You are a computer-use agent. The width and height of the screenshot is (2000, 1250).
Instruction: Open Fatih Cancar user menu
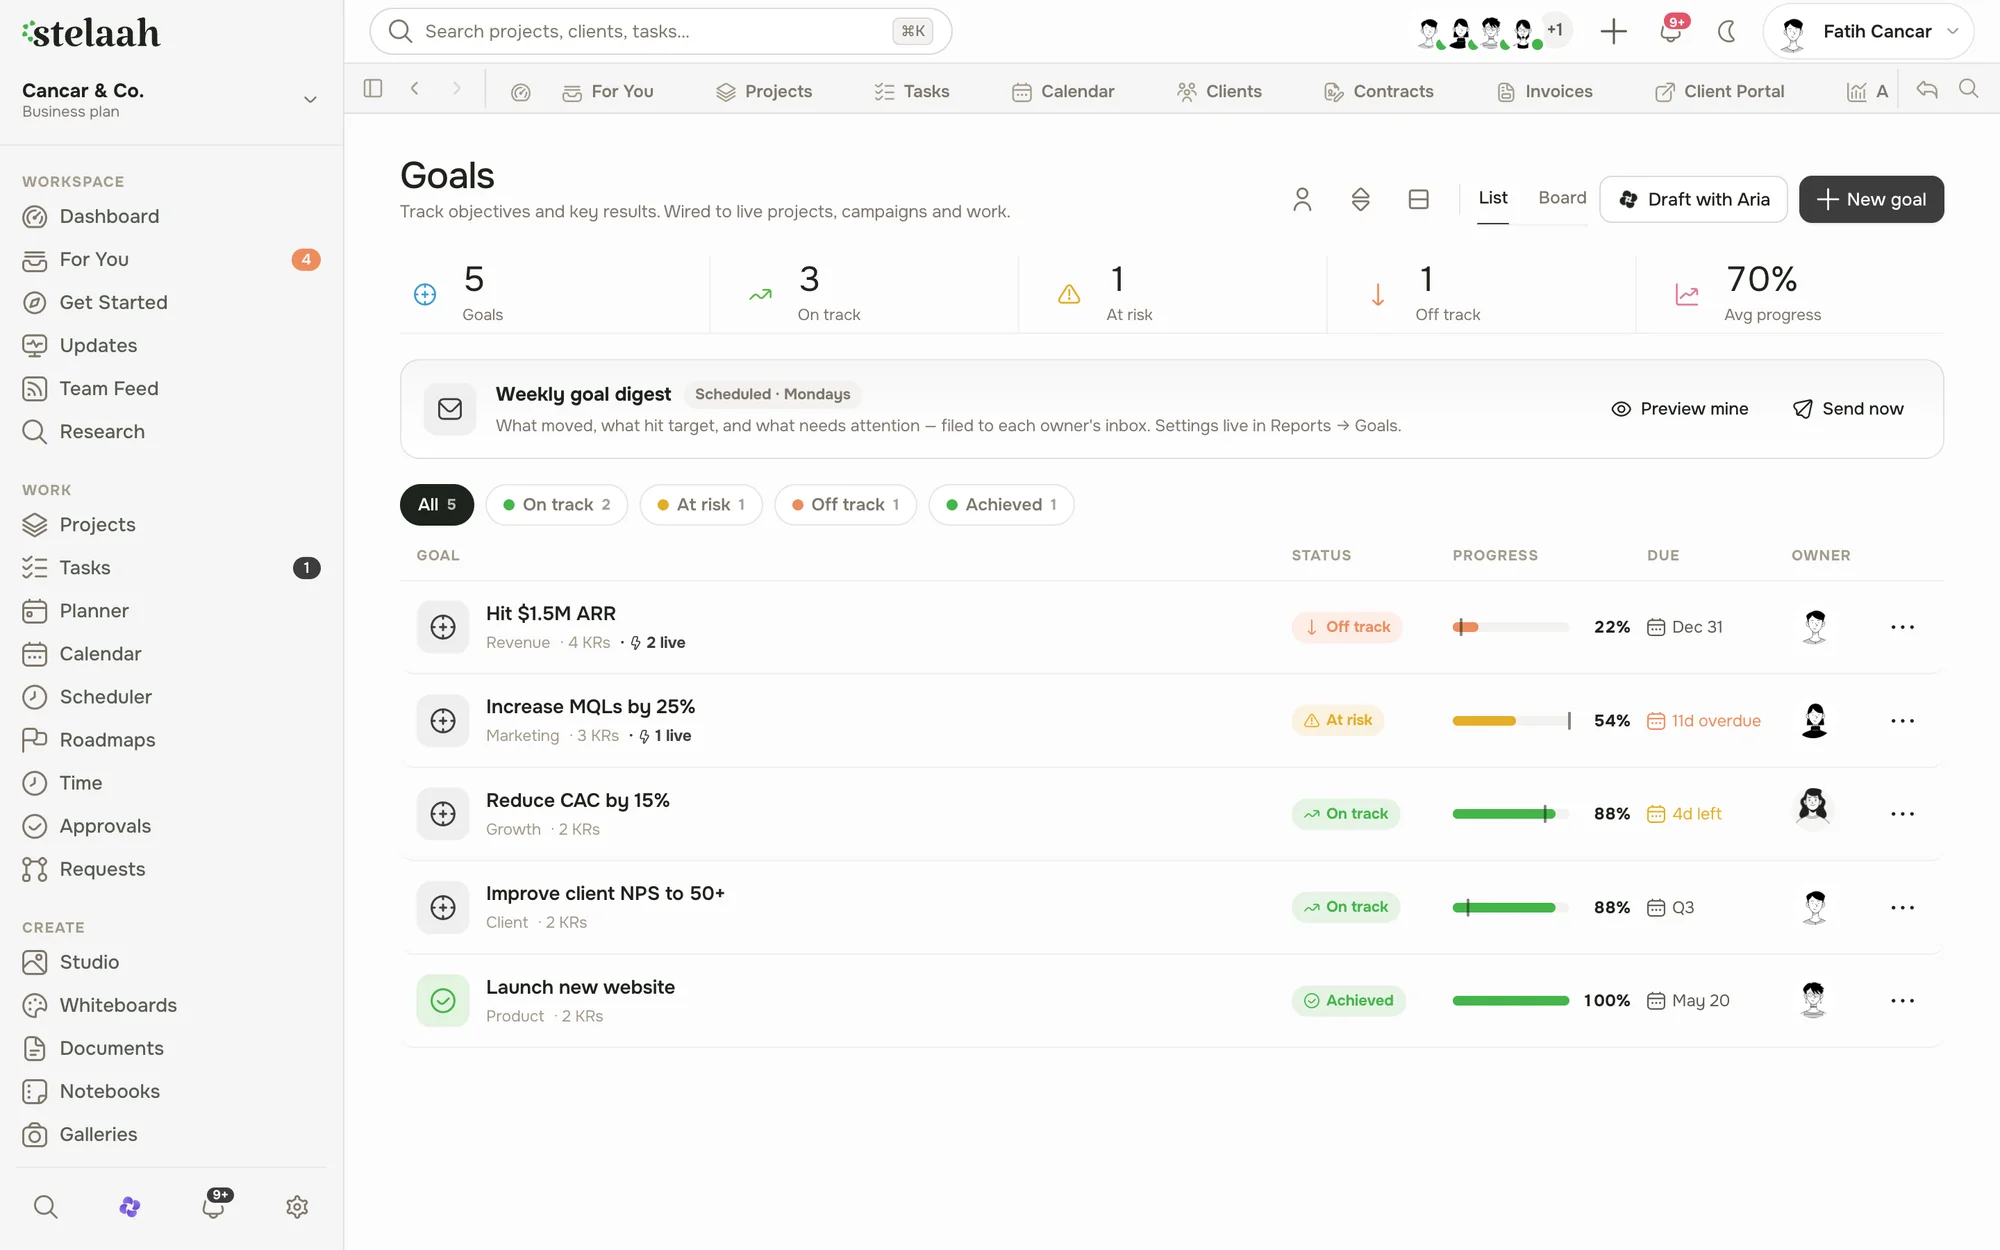point(1868,31)
